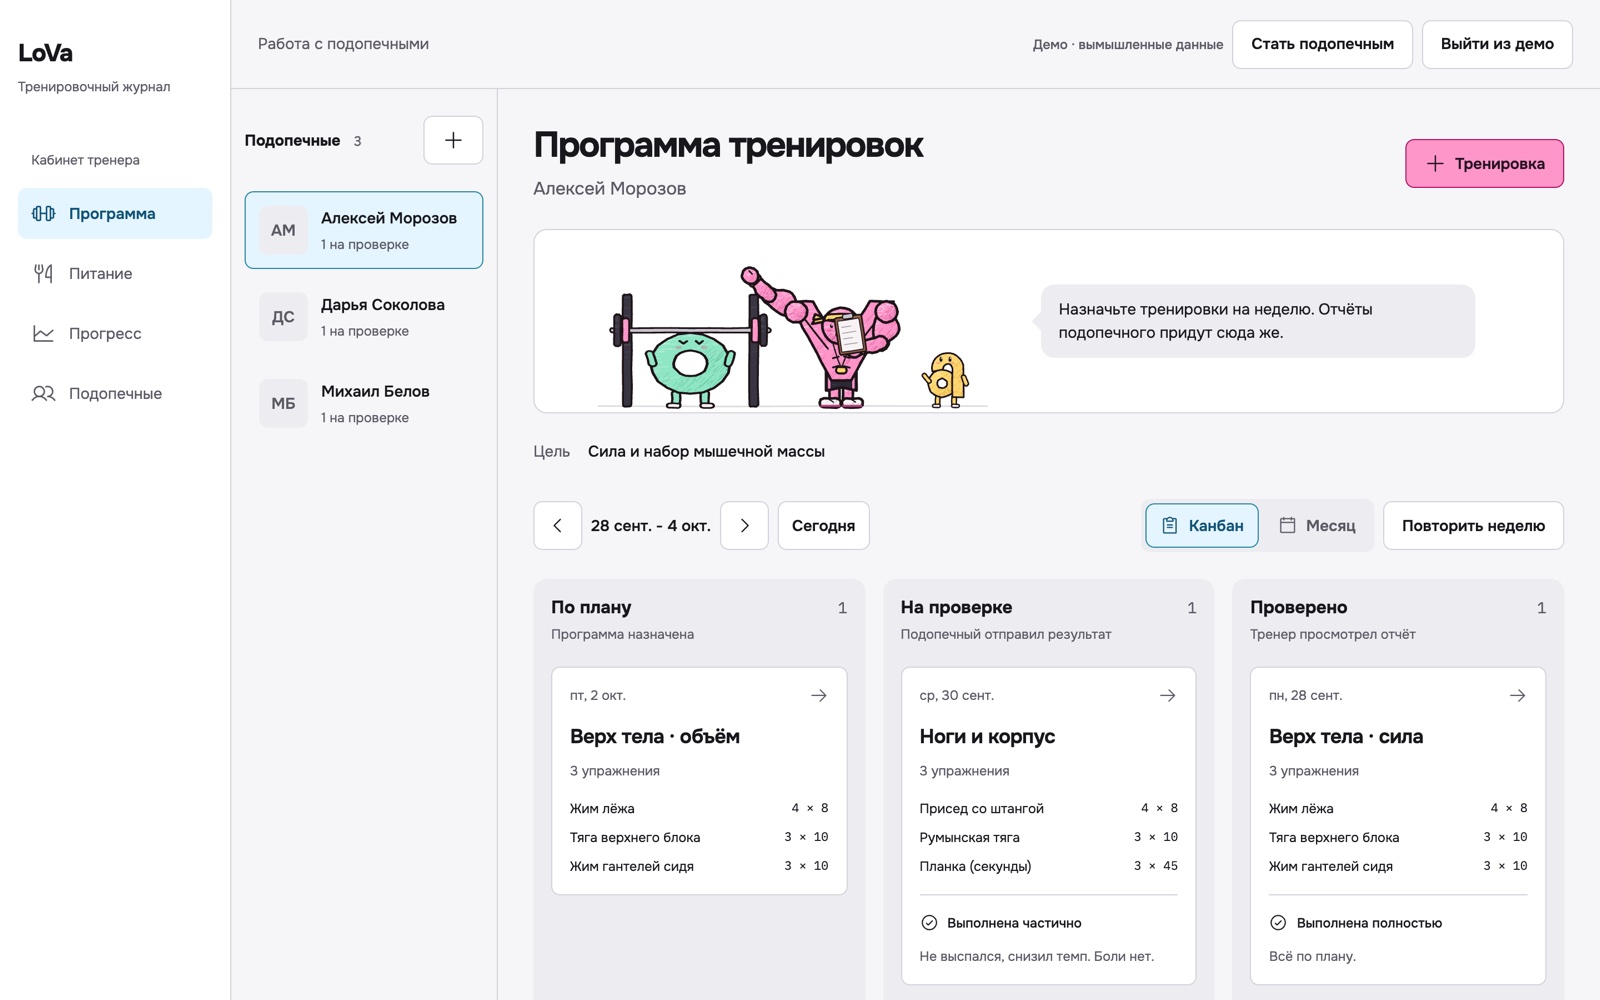
Task: Click the date ср, 30 сент.
Action: (x=956, y=695)
